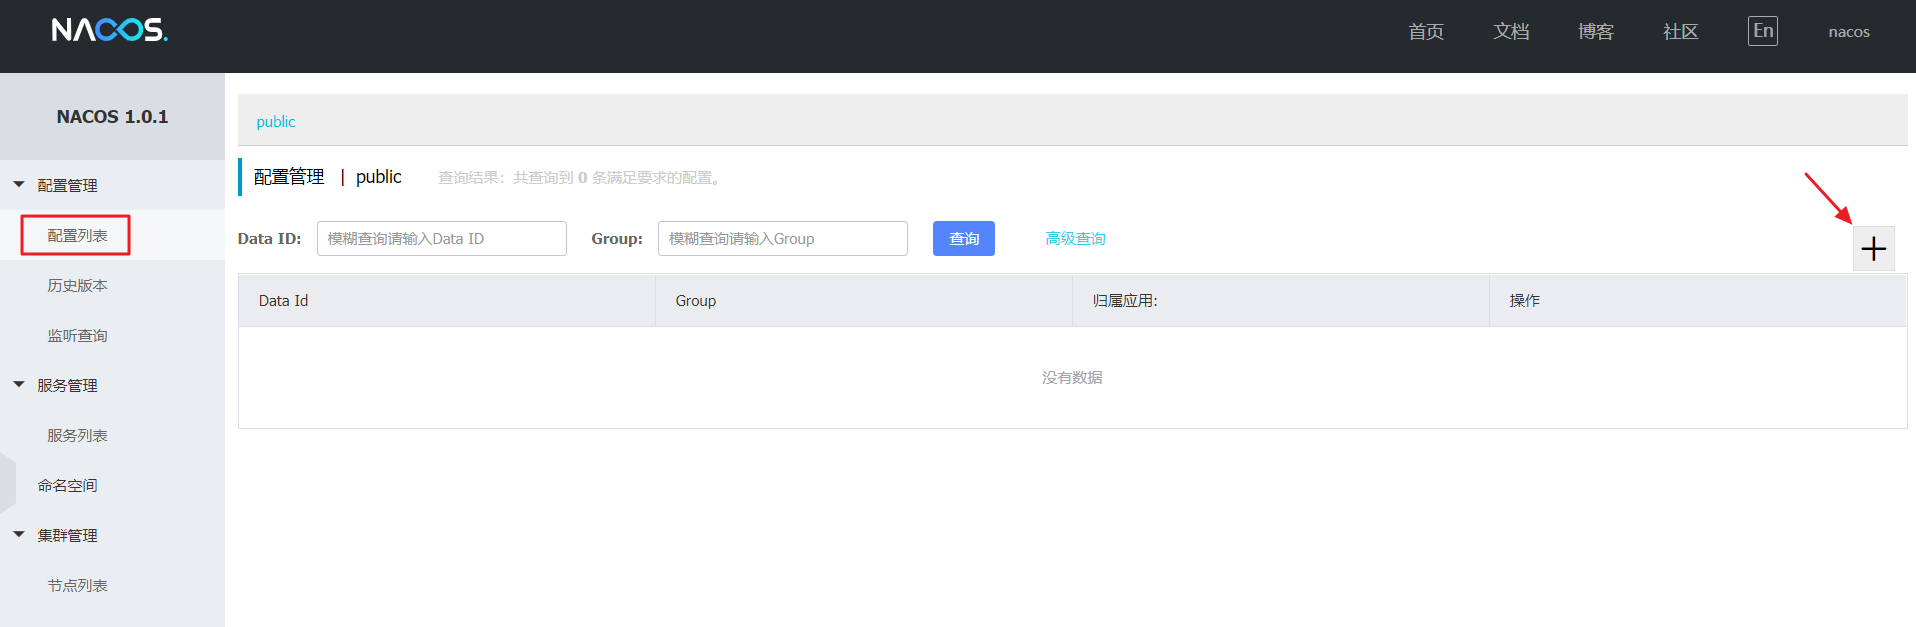Go to 监听查询 page
Image resolution: width=1916 pixels, height=627 pixels.
click(x=77, y=336)
